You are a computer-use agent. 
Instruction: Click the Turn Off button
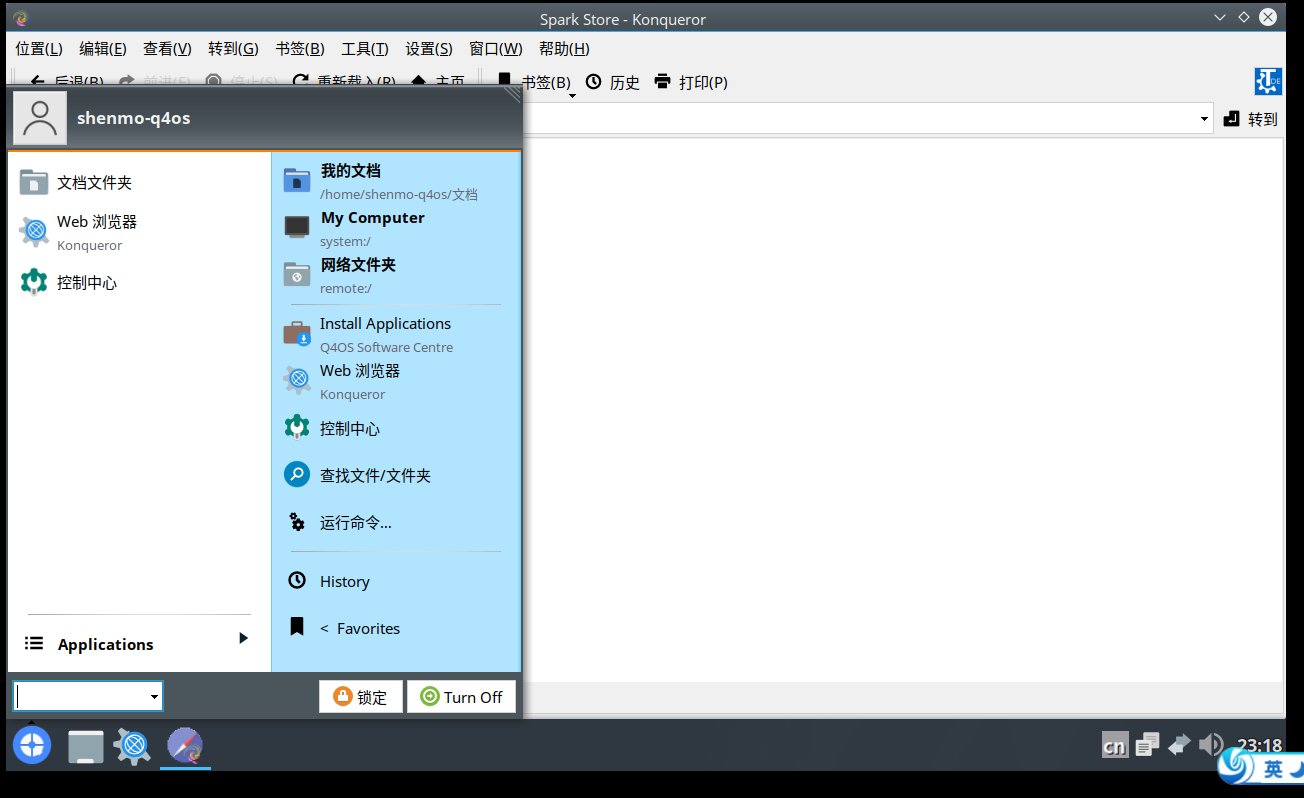461,697
